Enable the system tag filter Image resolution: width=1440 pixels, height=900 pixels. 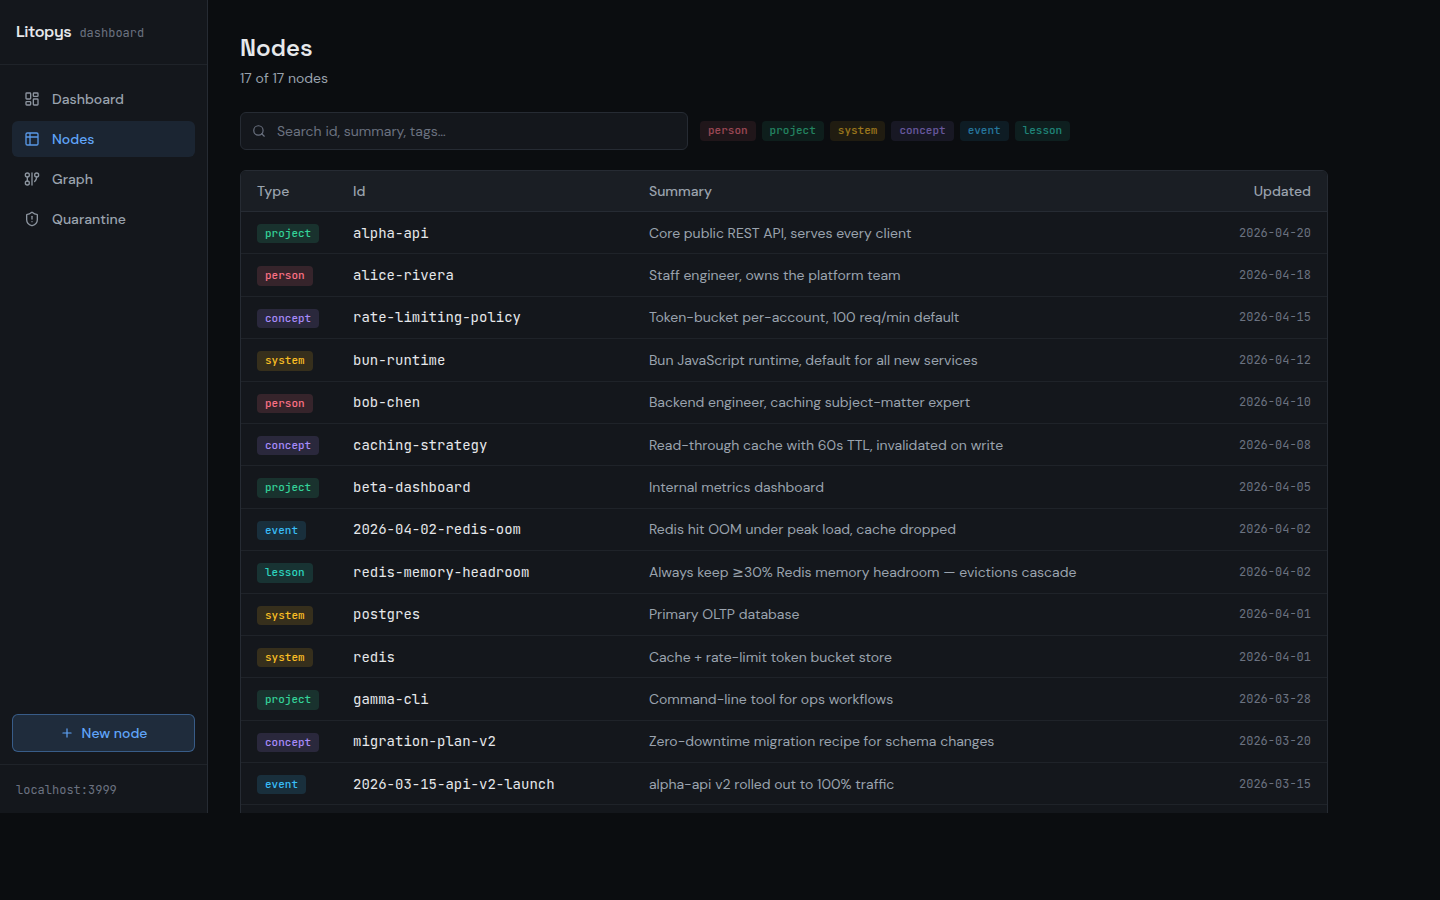[x=857, y=130]
